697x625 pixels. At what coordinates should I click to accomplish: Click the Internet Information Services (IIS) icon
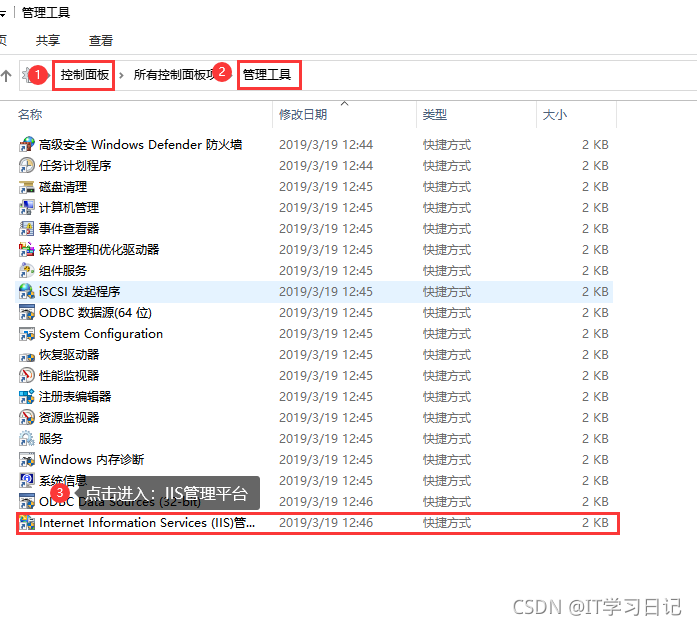point(27,523)
